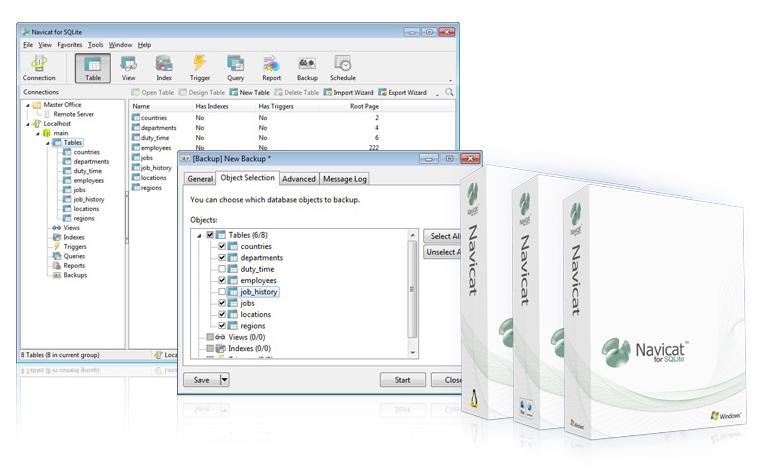Image resolution: width=773 pixels, height=475 pixels.
Task: Select Queries node in connection tree
Action: (69, 256)
